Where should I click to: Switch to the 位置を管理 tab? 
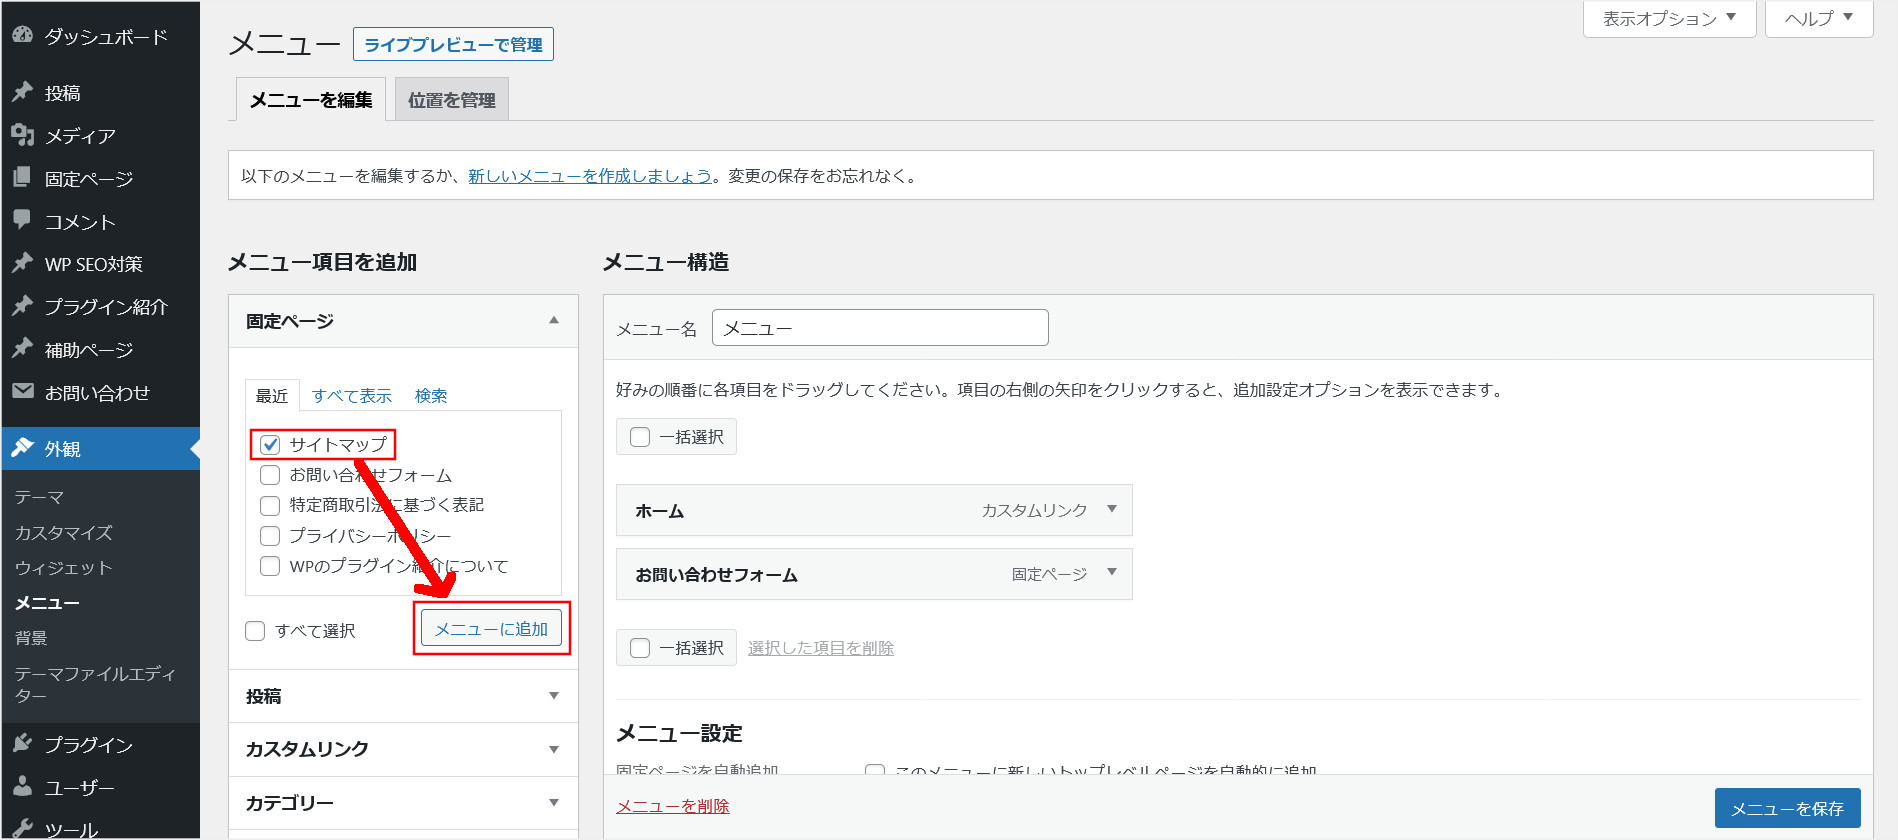(x=451, y=100)
